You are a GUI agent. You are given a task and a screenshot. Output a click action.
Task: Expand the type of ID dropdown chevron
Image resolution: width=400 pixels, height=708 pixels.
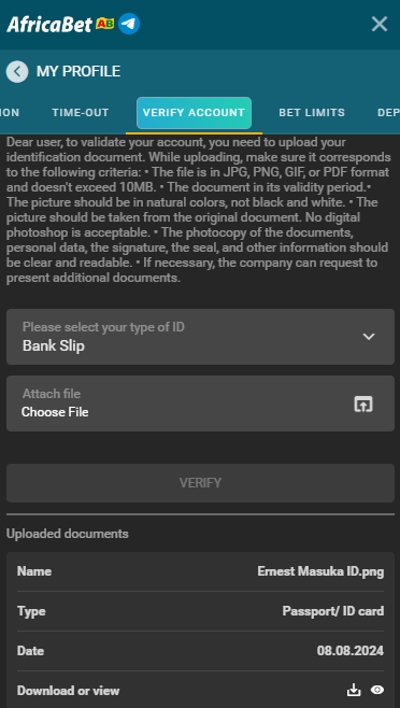click(369, 336)
